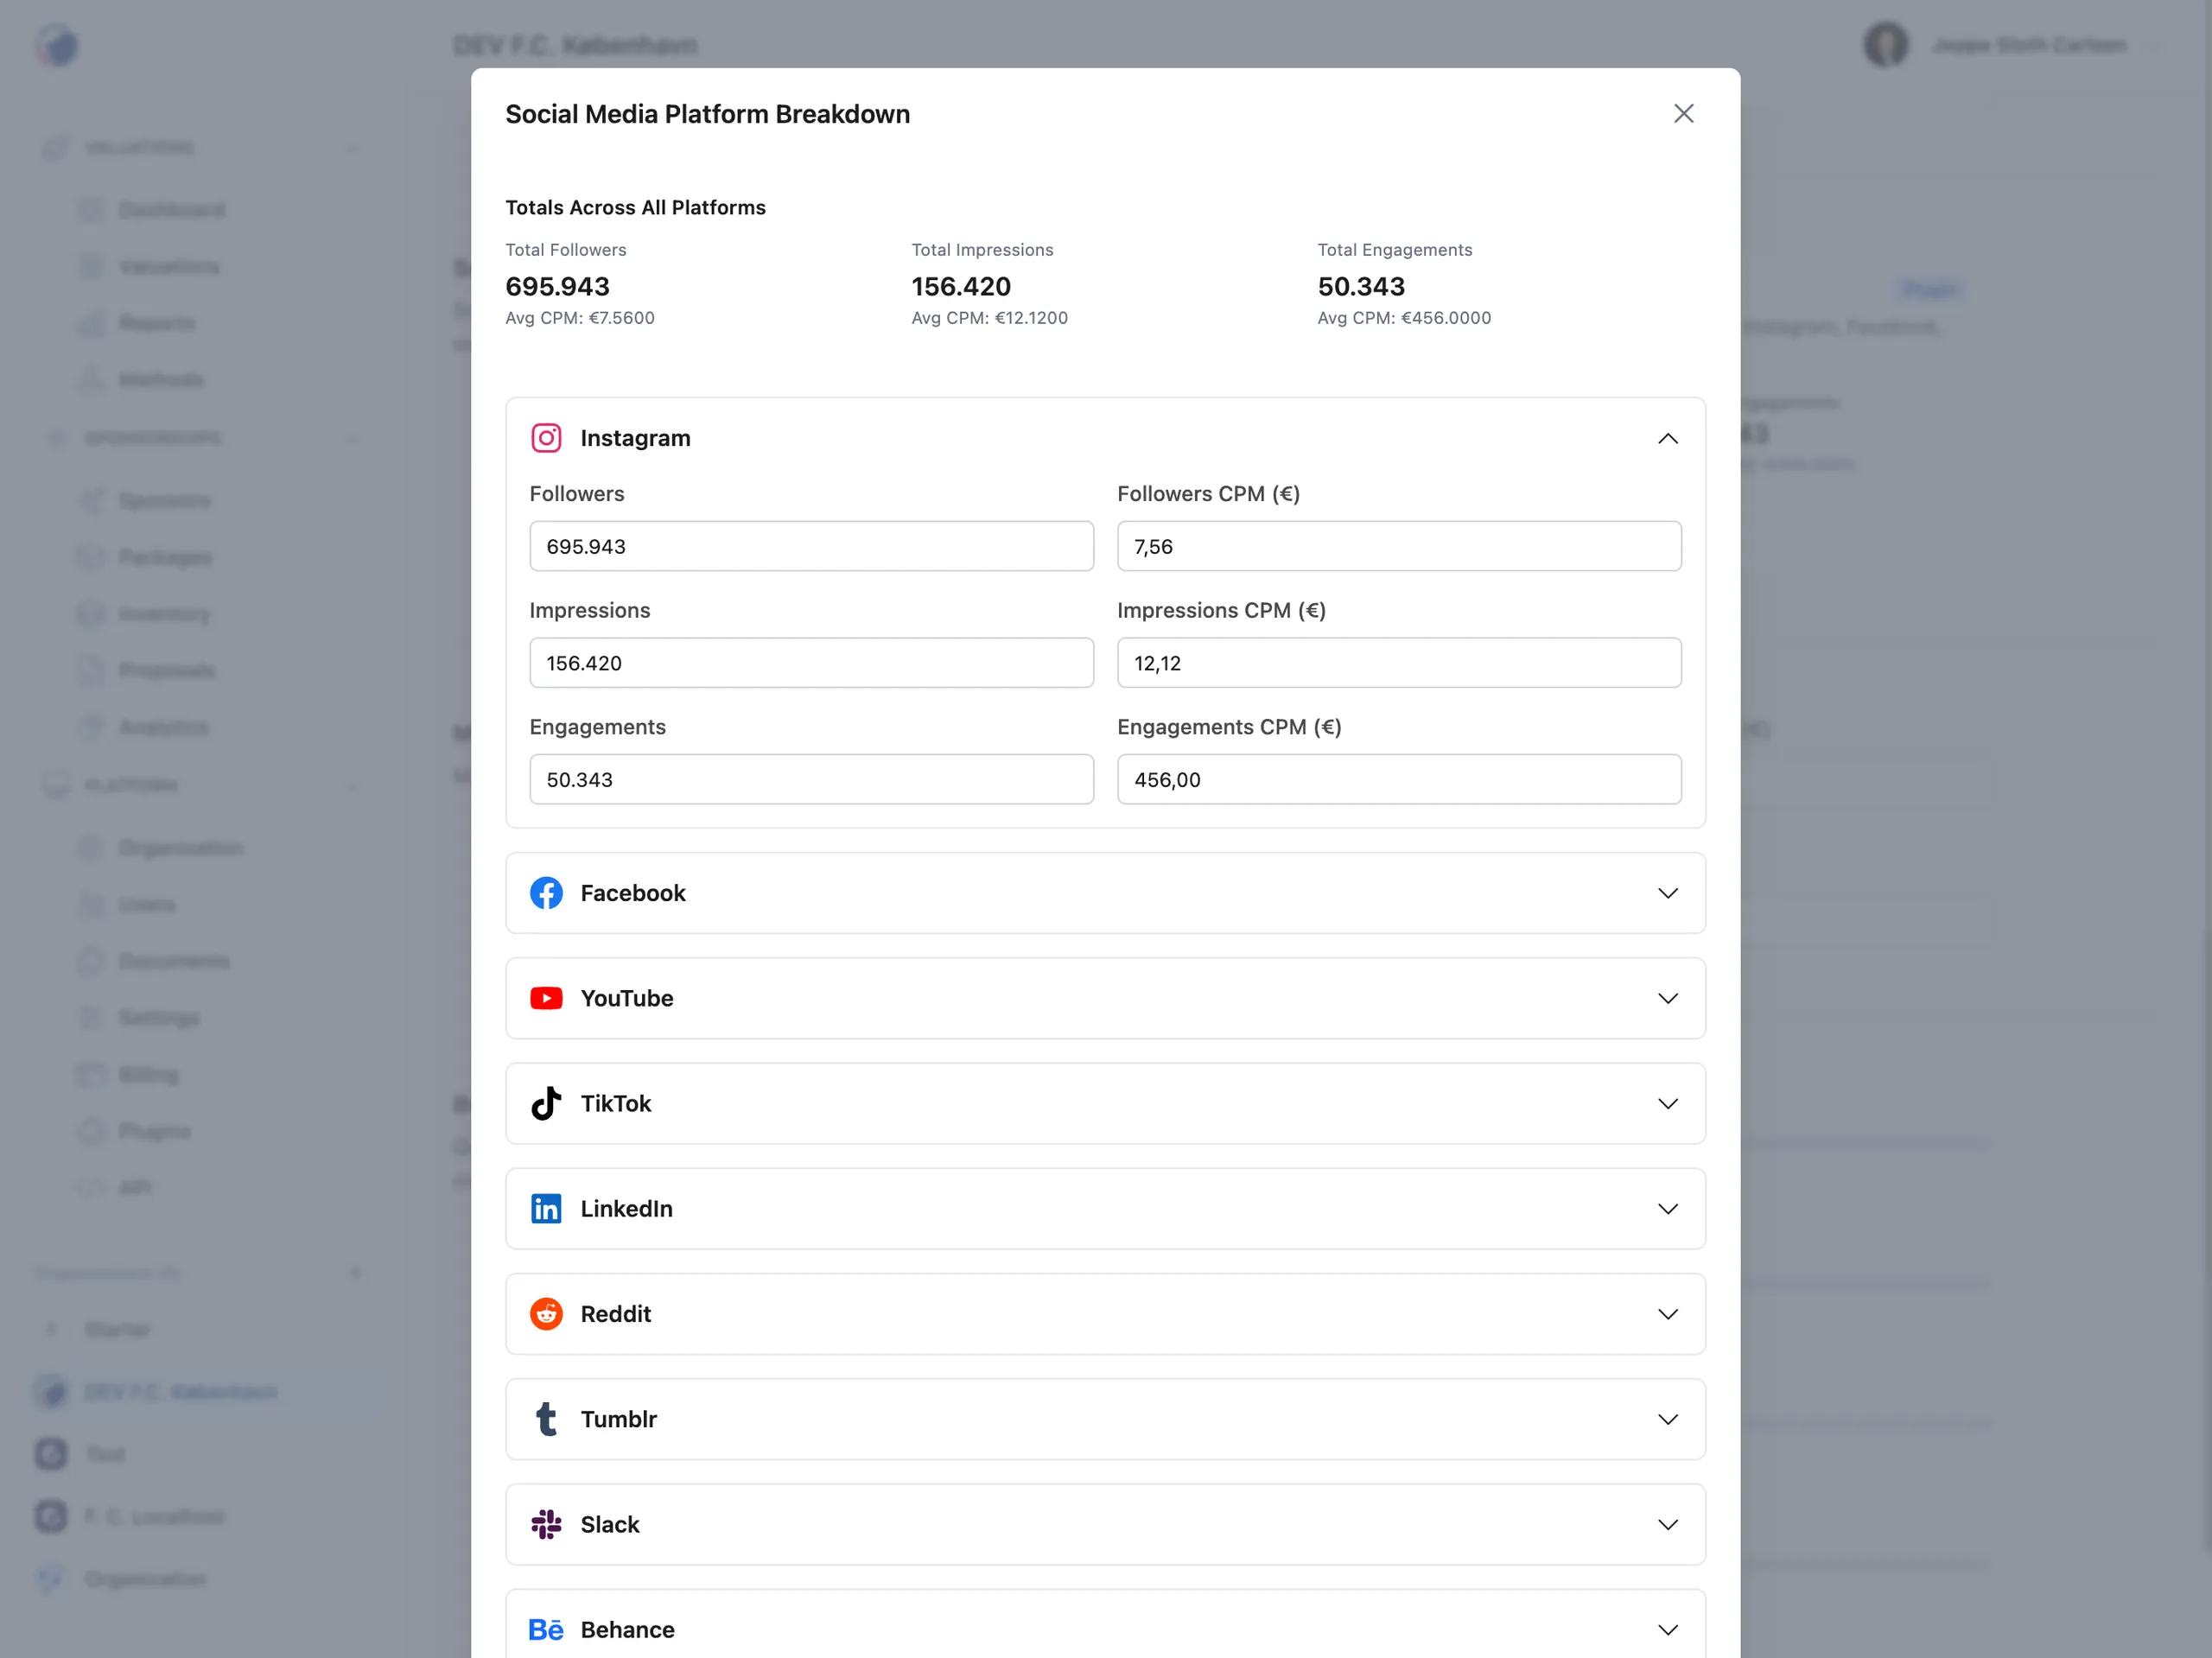The width and height of the screenshot is (2212, 1658).
Task: Expand the Slack section chevron
Action: [x=1667, y=1524]
